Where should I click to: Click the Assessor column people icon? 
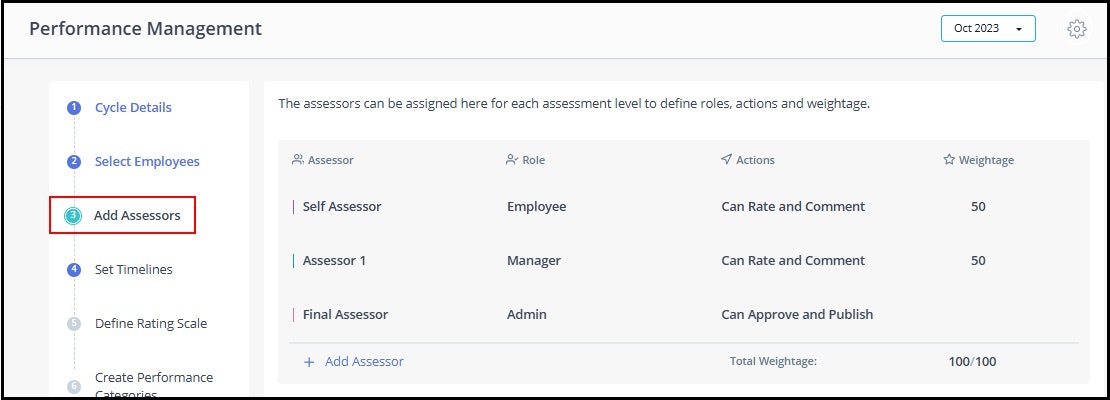pos(297,160)
